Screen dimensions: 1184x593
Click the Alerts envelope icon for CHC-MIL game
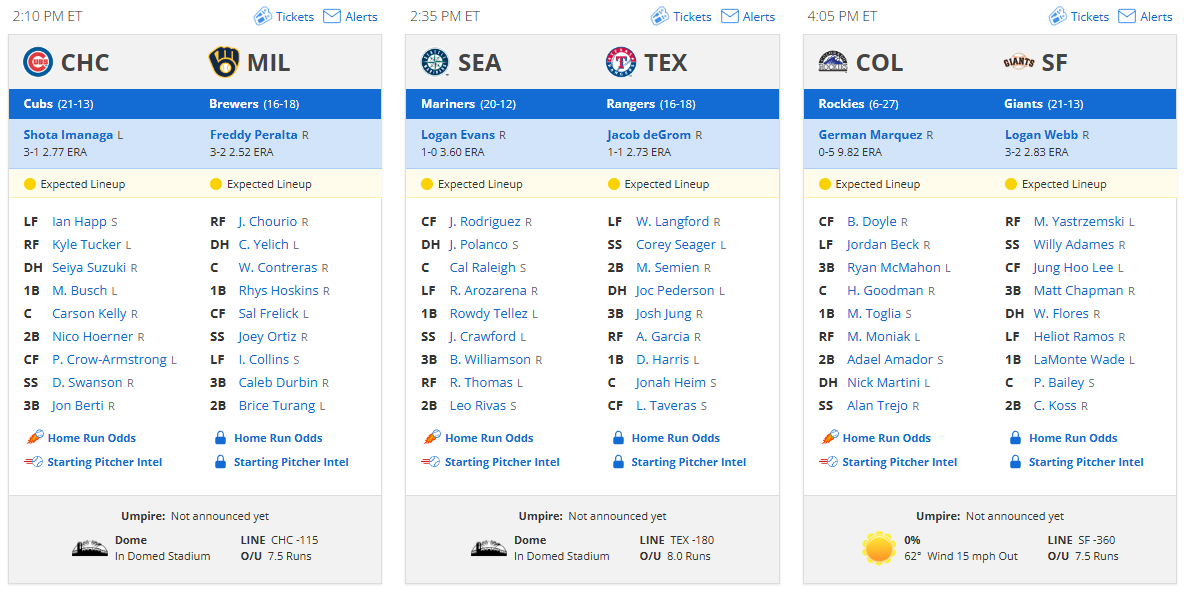(332, 16)
